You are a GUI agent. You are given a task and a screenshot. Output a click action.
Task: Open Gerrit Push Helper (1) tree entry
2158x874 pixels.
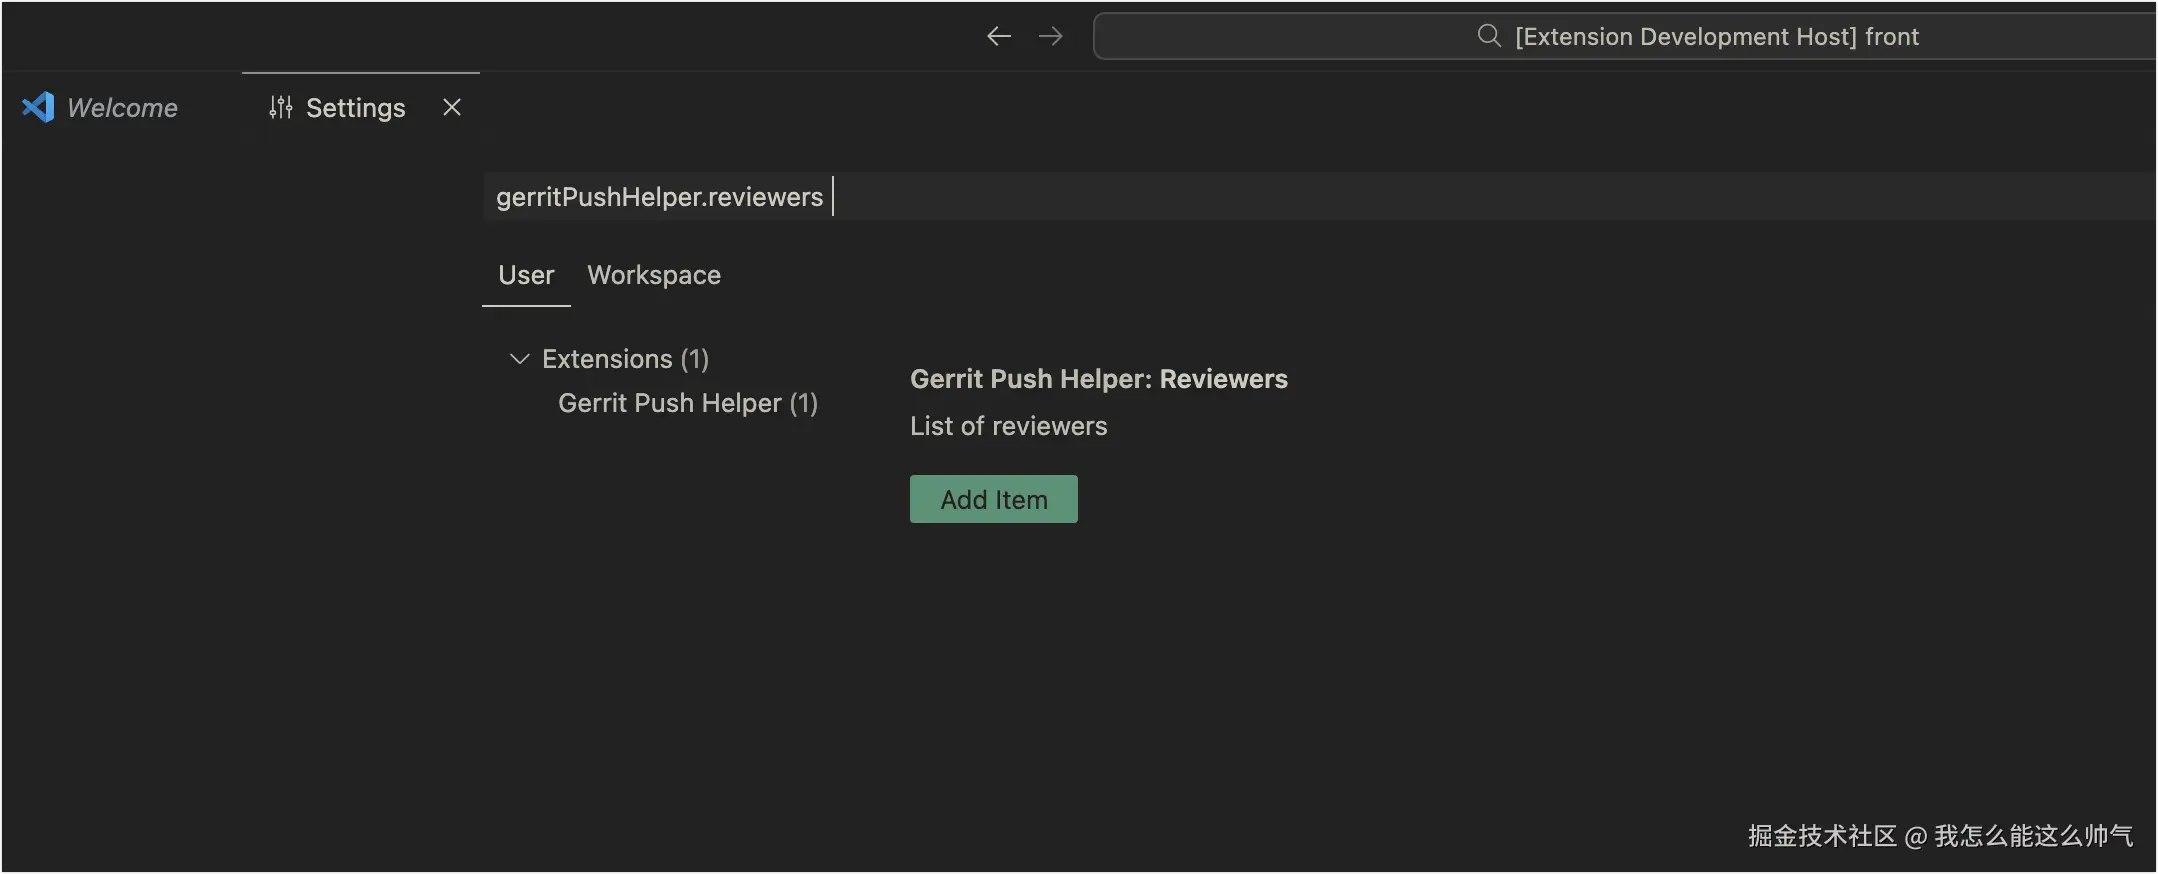tap(688, 403)
